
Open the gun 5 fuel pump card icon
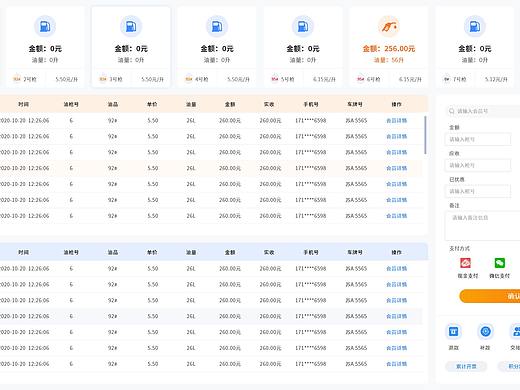click(303, 26)
